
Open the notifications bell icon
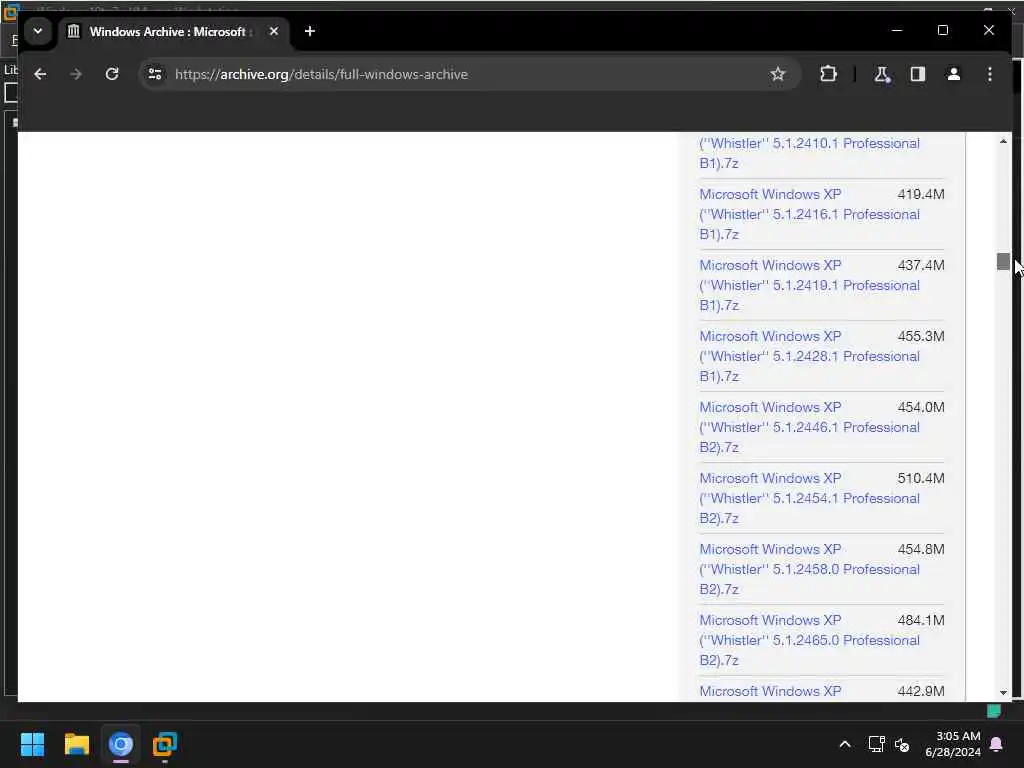[997, 744]
